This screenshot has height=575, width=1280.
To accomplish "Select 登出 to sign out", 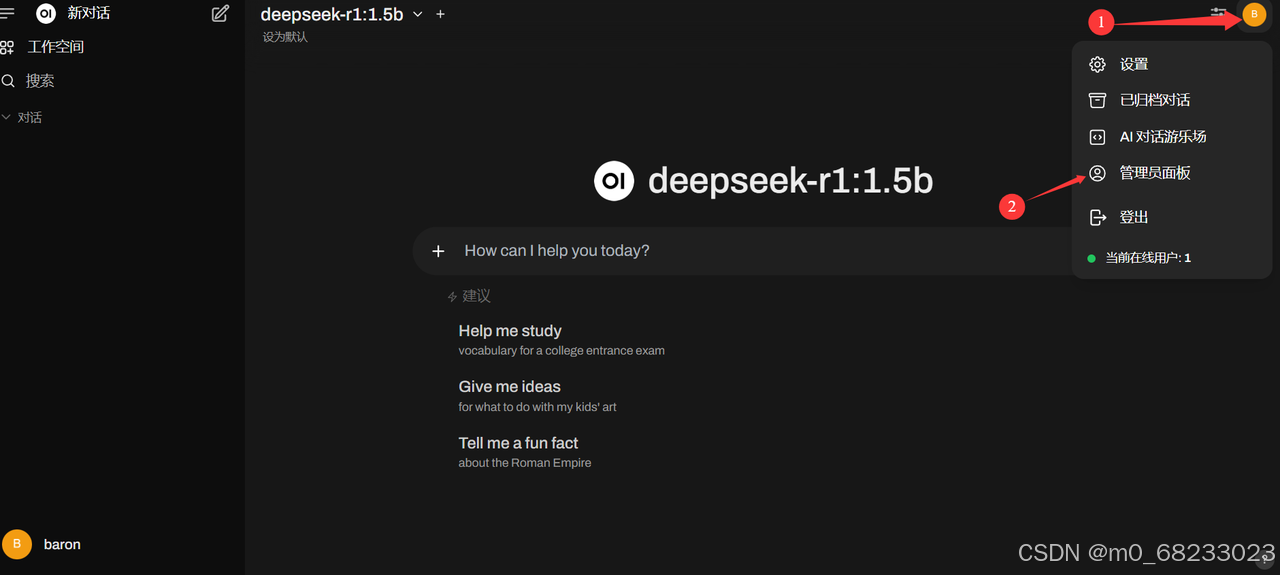I will (x=1171, y=217).
